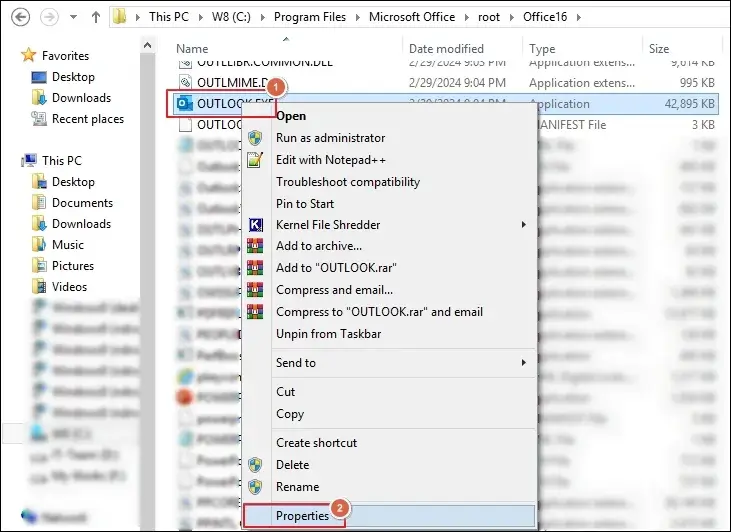Choose Troubleshoot compatibility

pyautogui.click(x=390, y=181)
